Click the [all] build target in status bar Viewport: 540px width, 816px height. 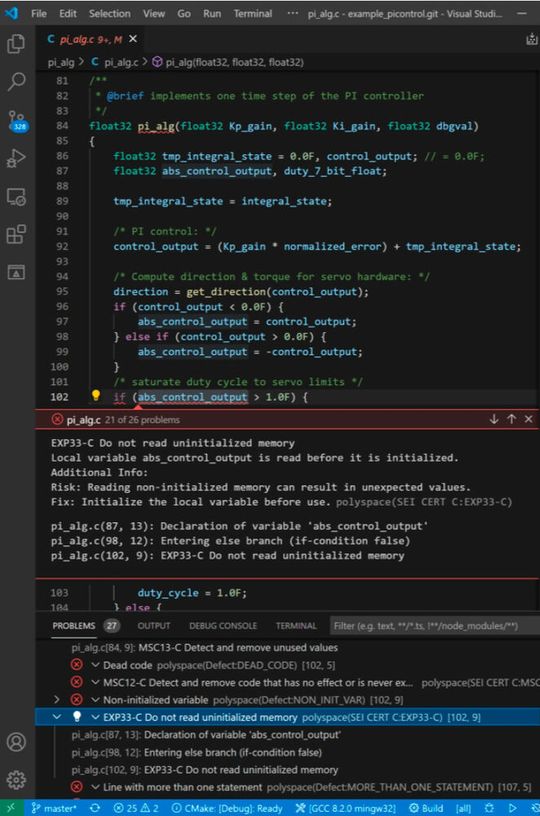click(x=464, y=808)
